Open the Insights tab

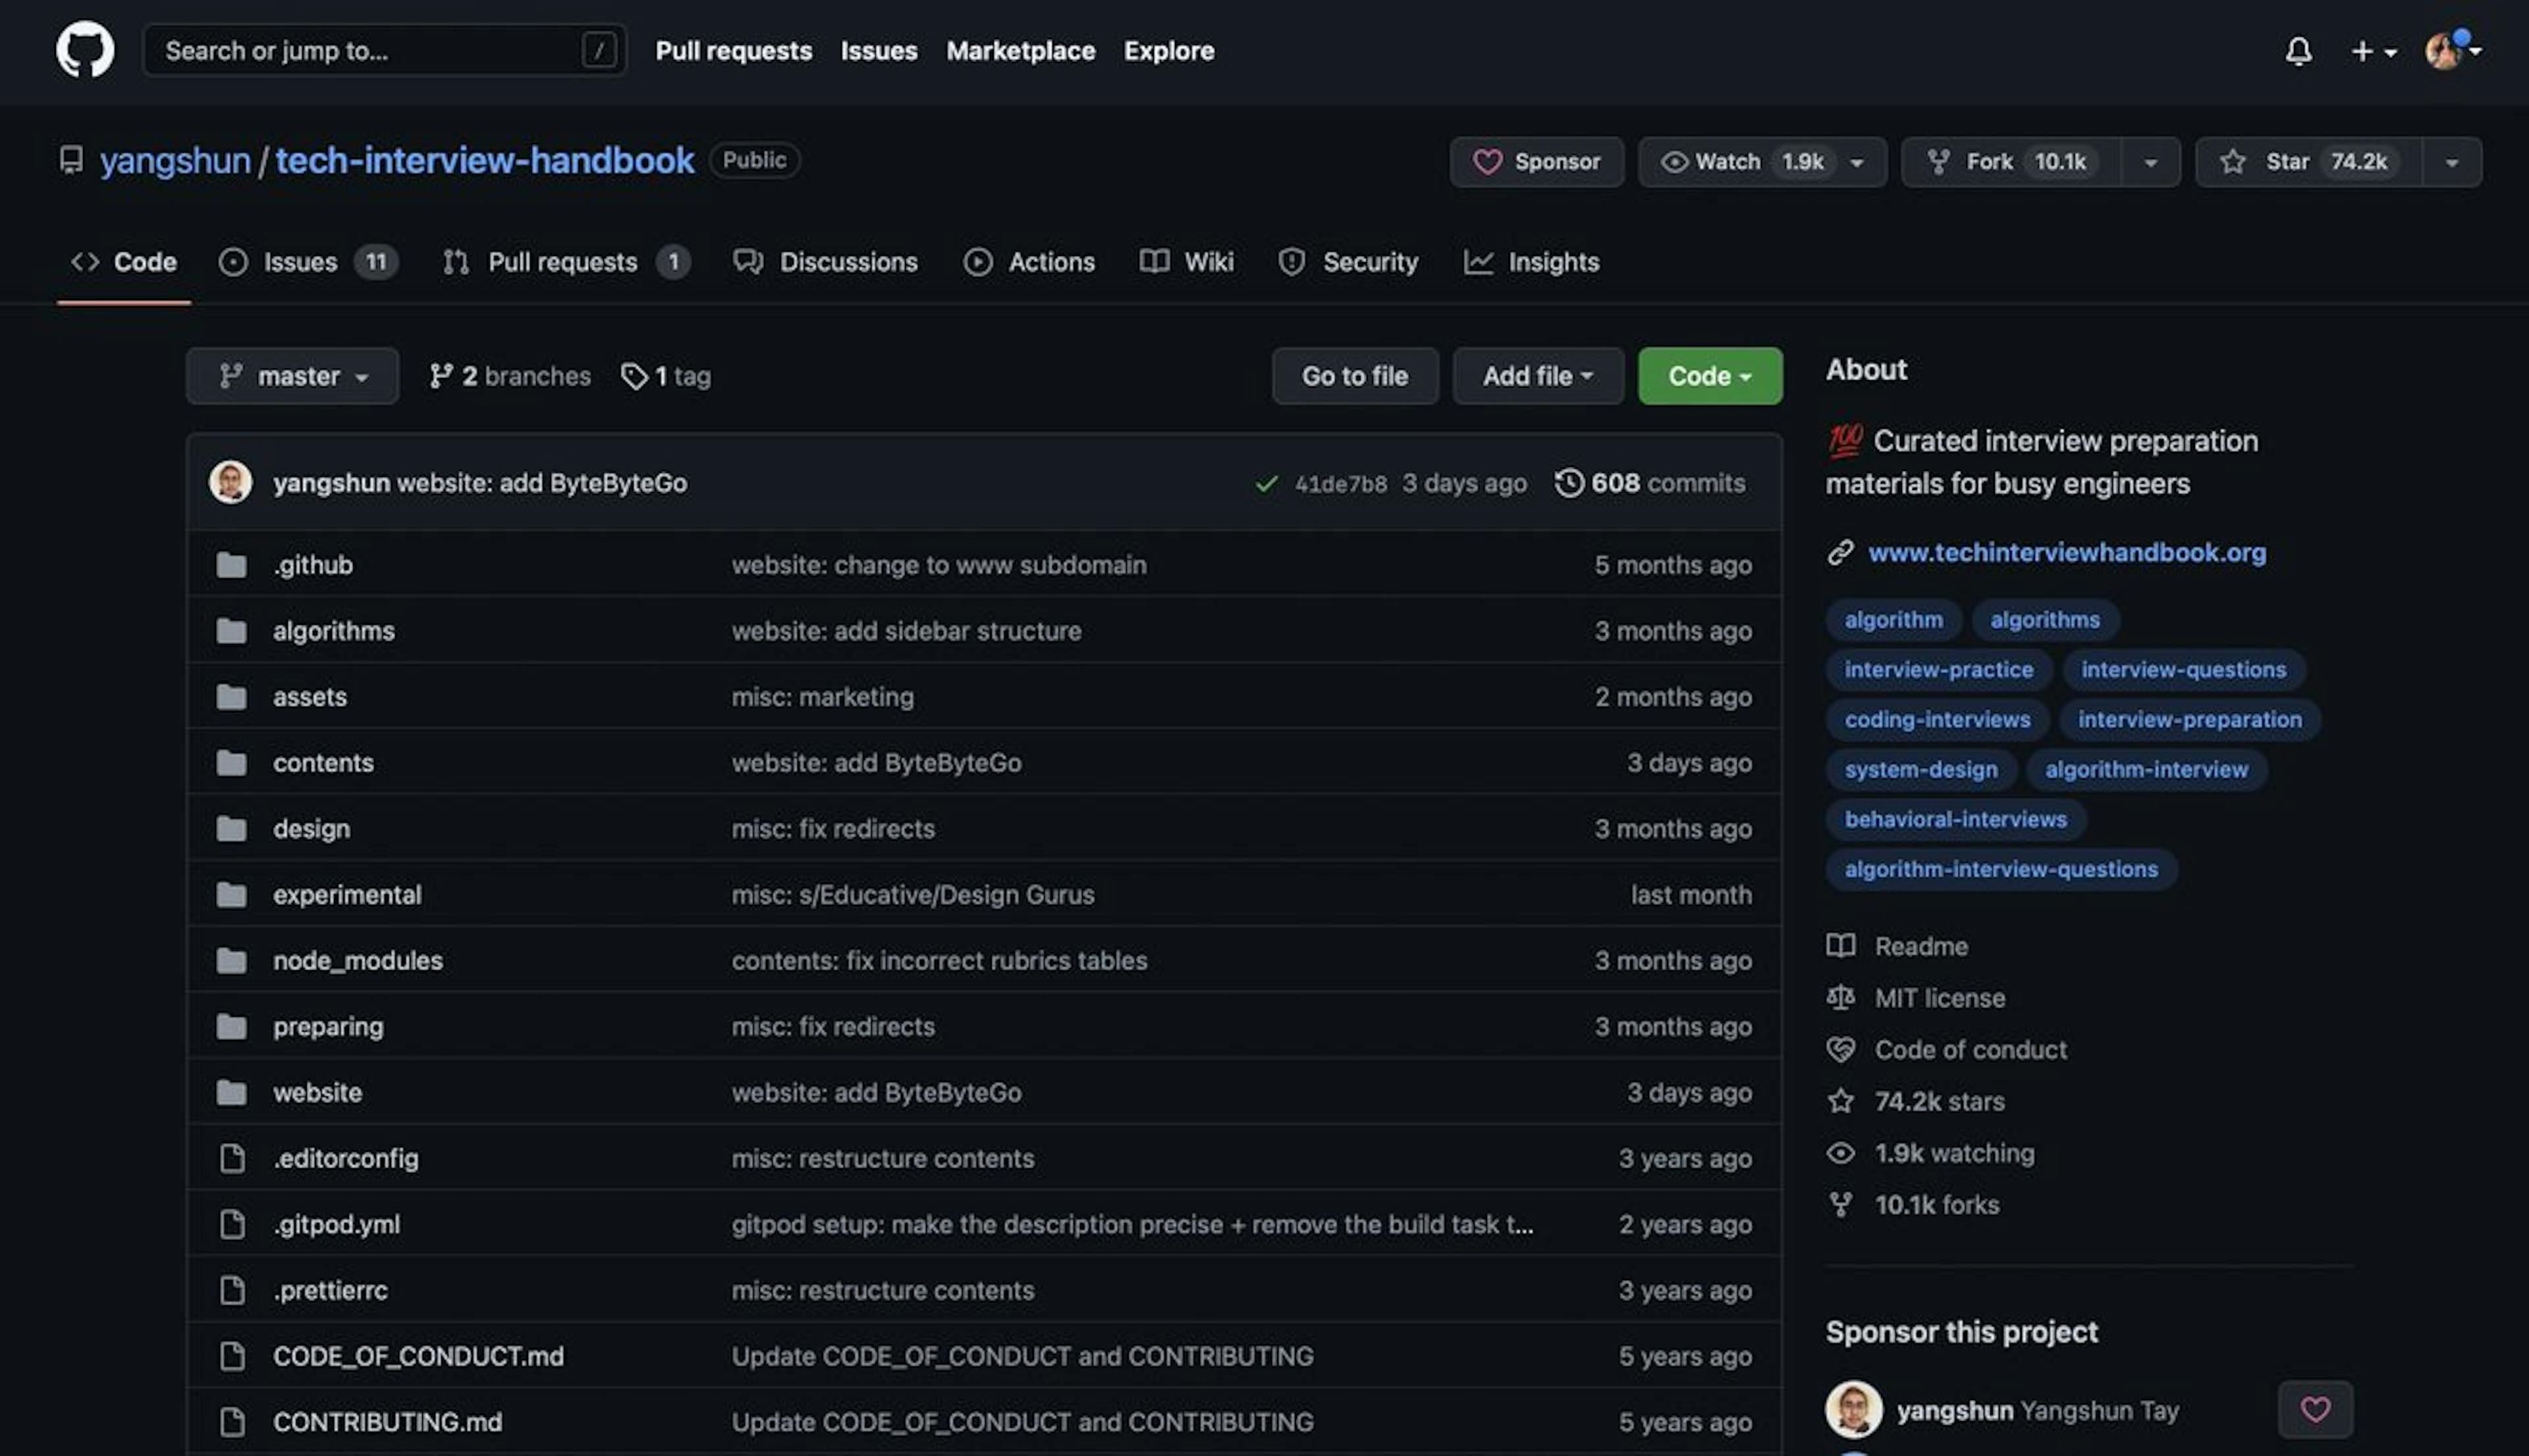[1531, 262]
